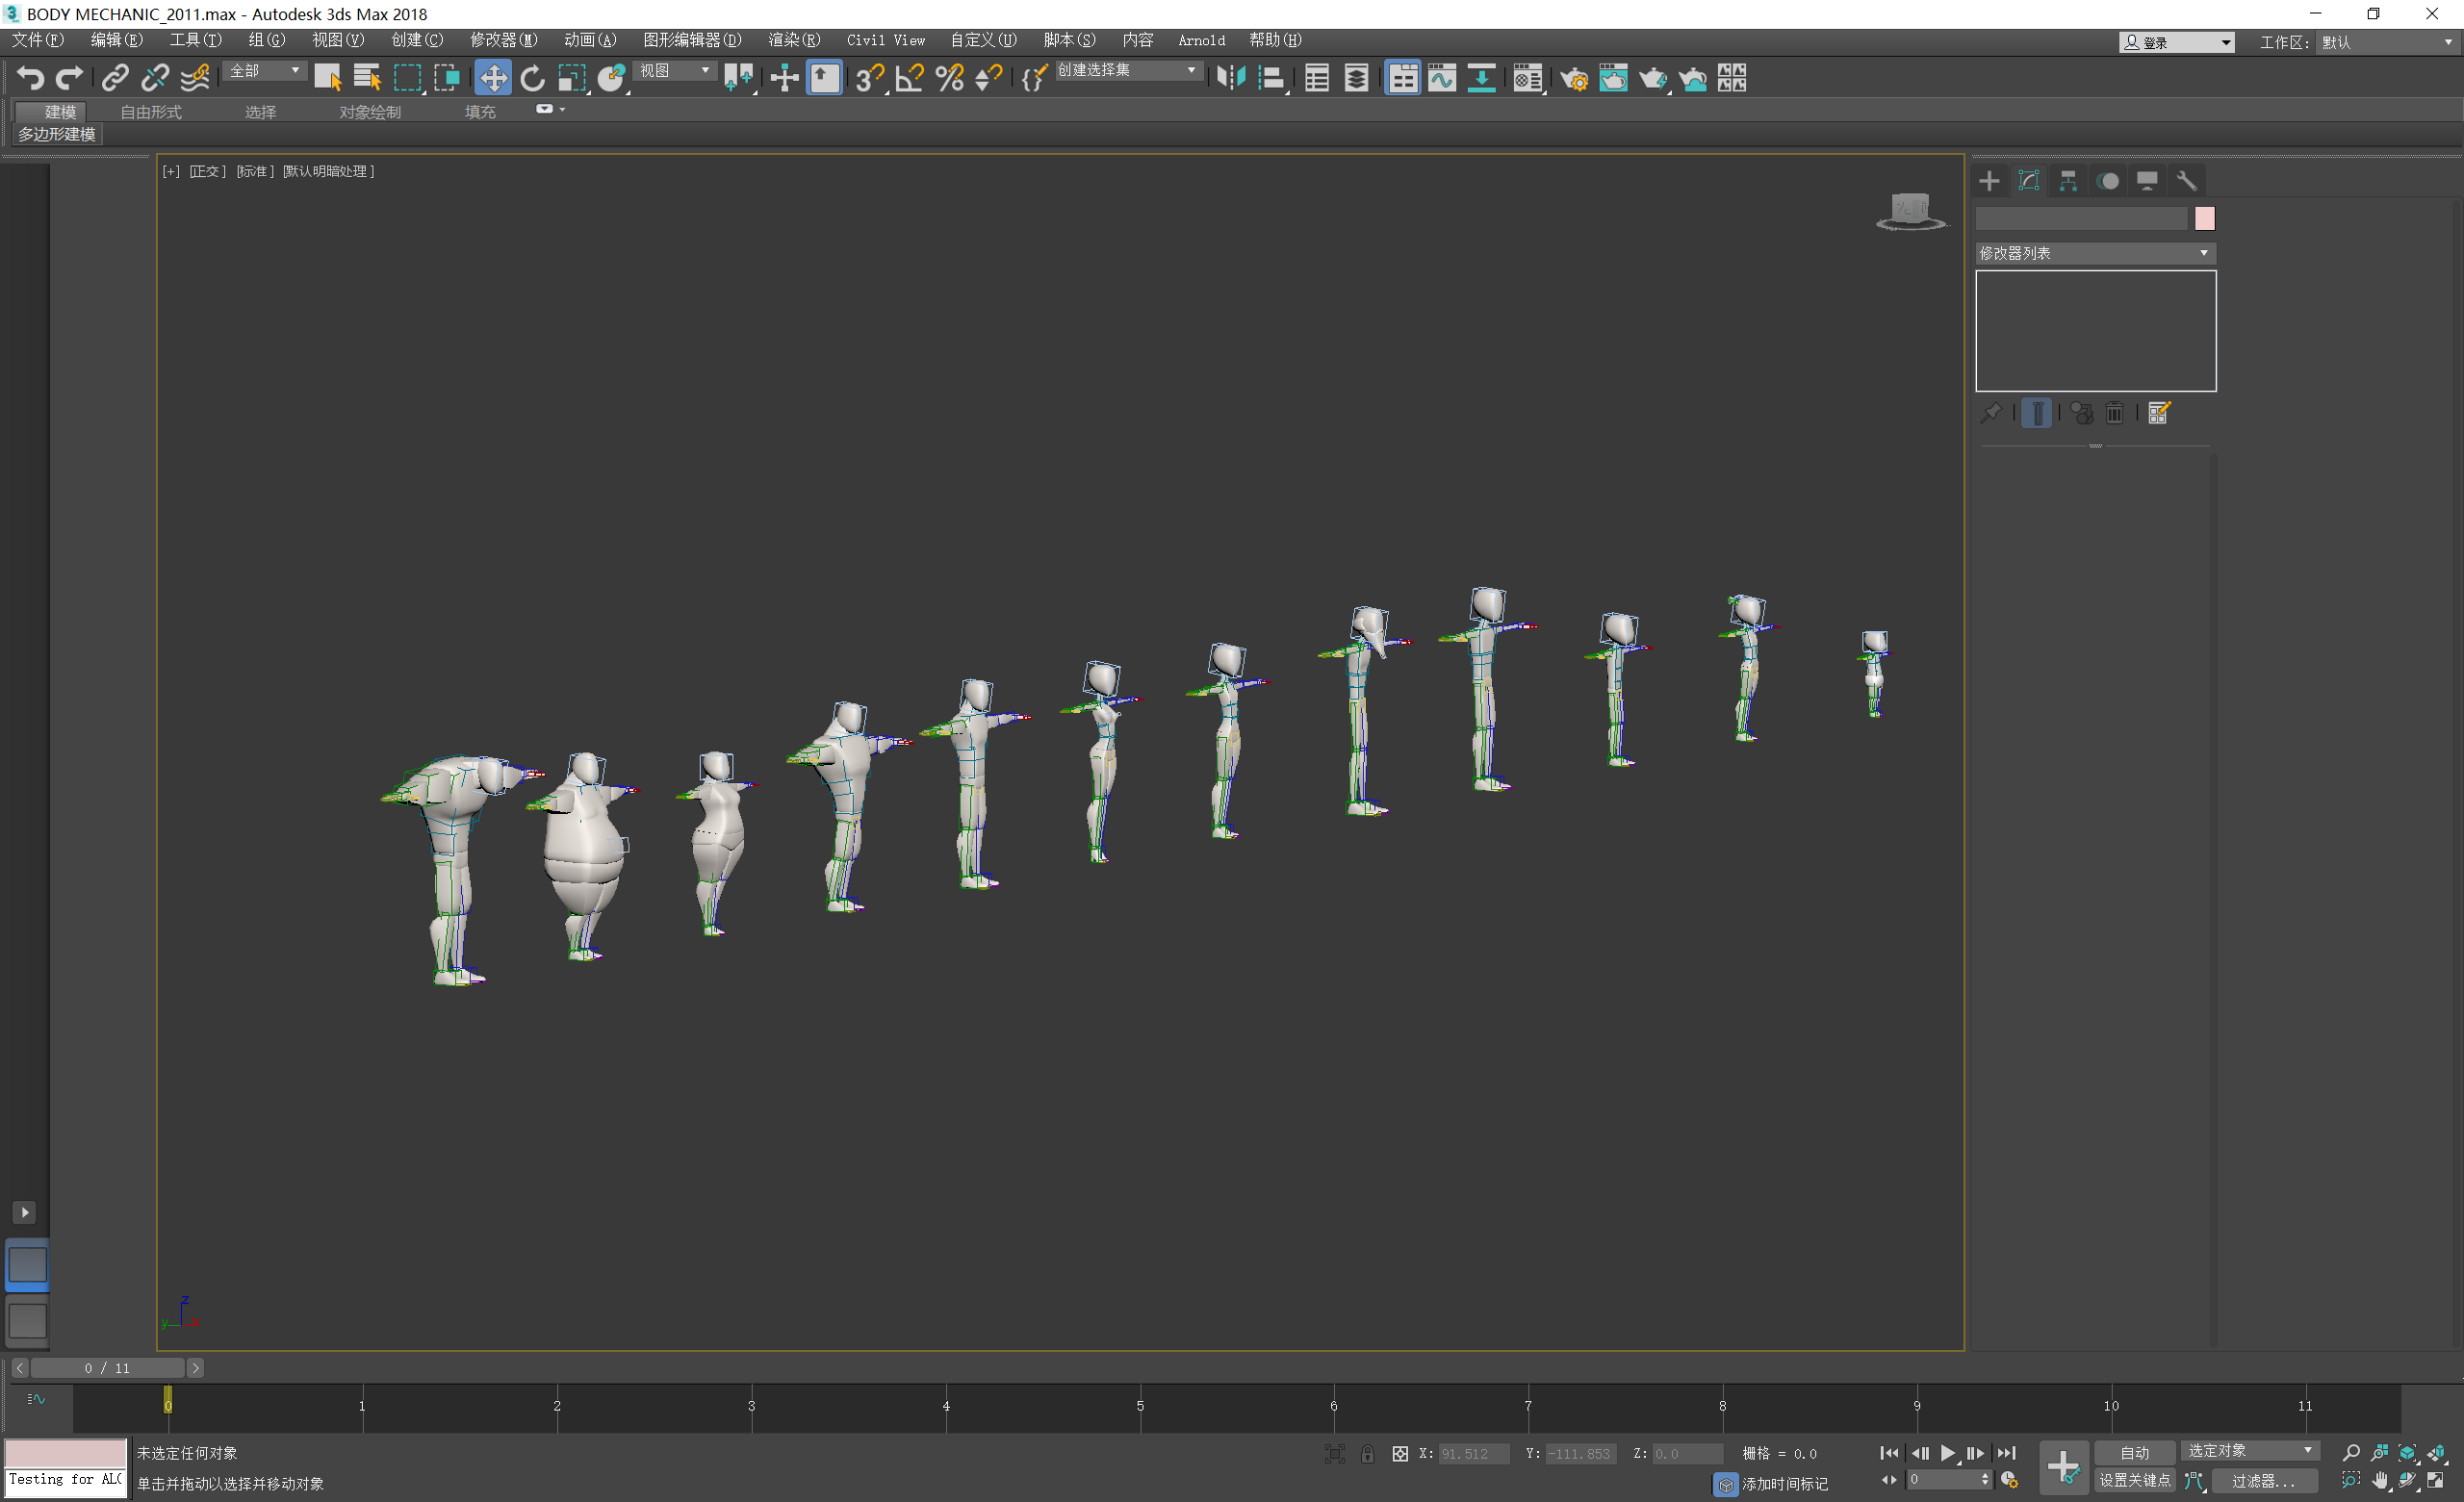Expand the 修改器列表 modifier list dropdown

[2095, 254]
